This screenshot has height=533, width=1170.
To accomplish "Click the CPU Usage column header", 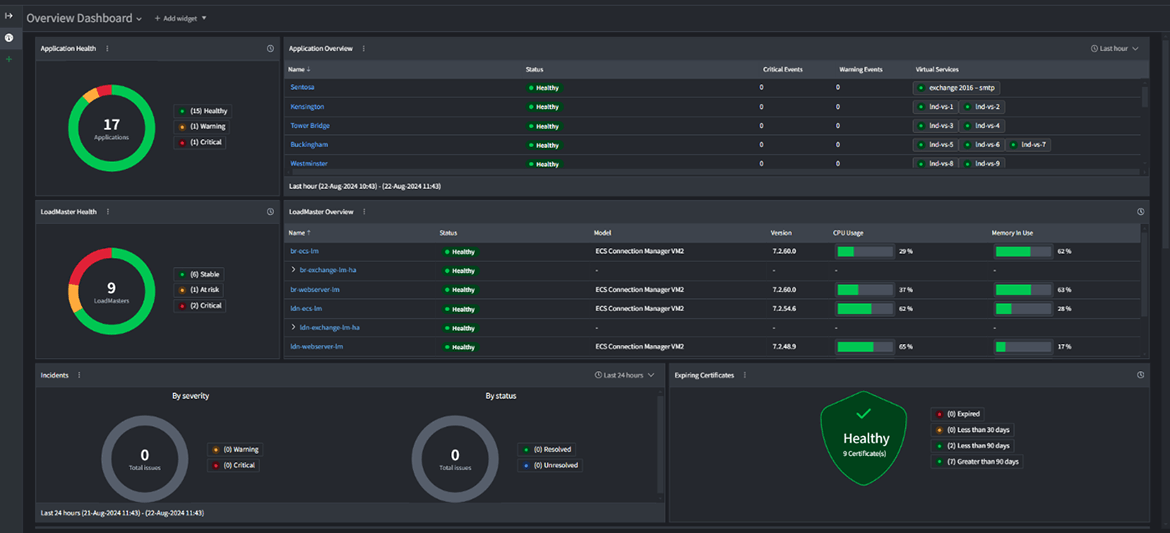I will [847, 233].
